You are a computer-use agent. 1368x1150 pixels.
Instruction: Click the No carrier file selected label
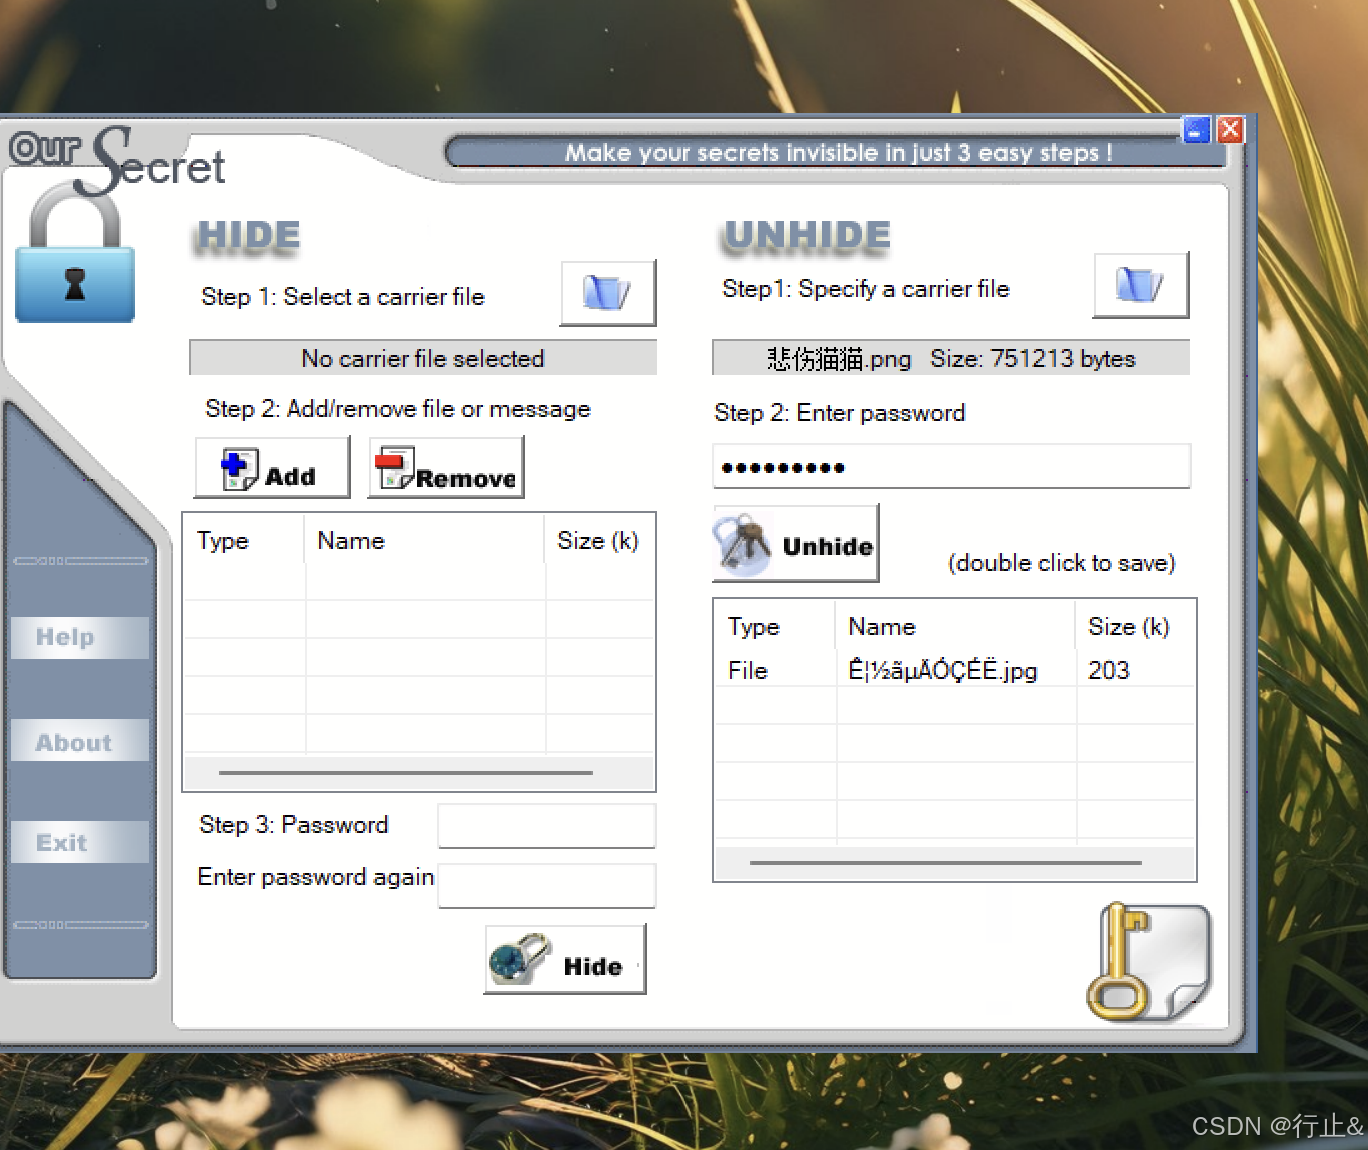point(423,358)
